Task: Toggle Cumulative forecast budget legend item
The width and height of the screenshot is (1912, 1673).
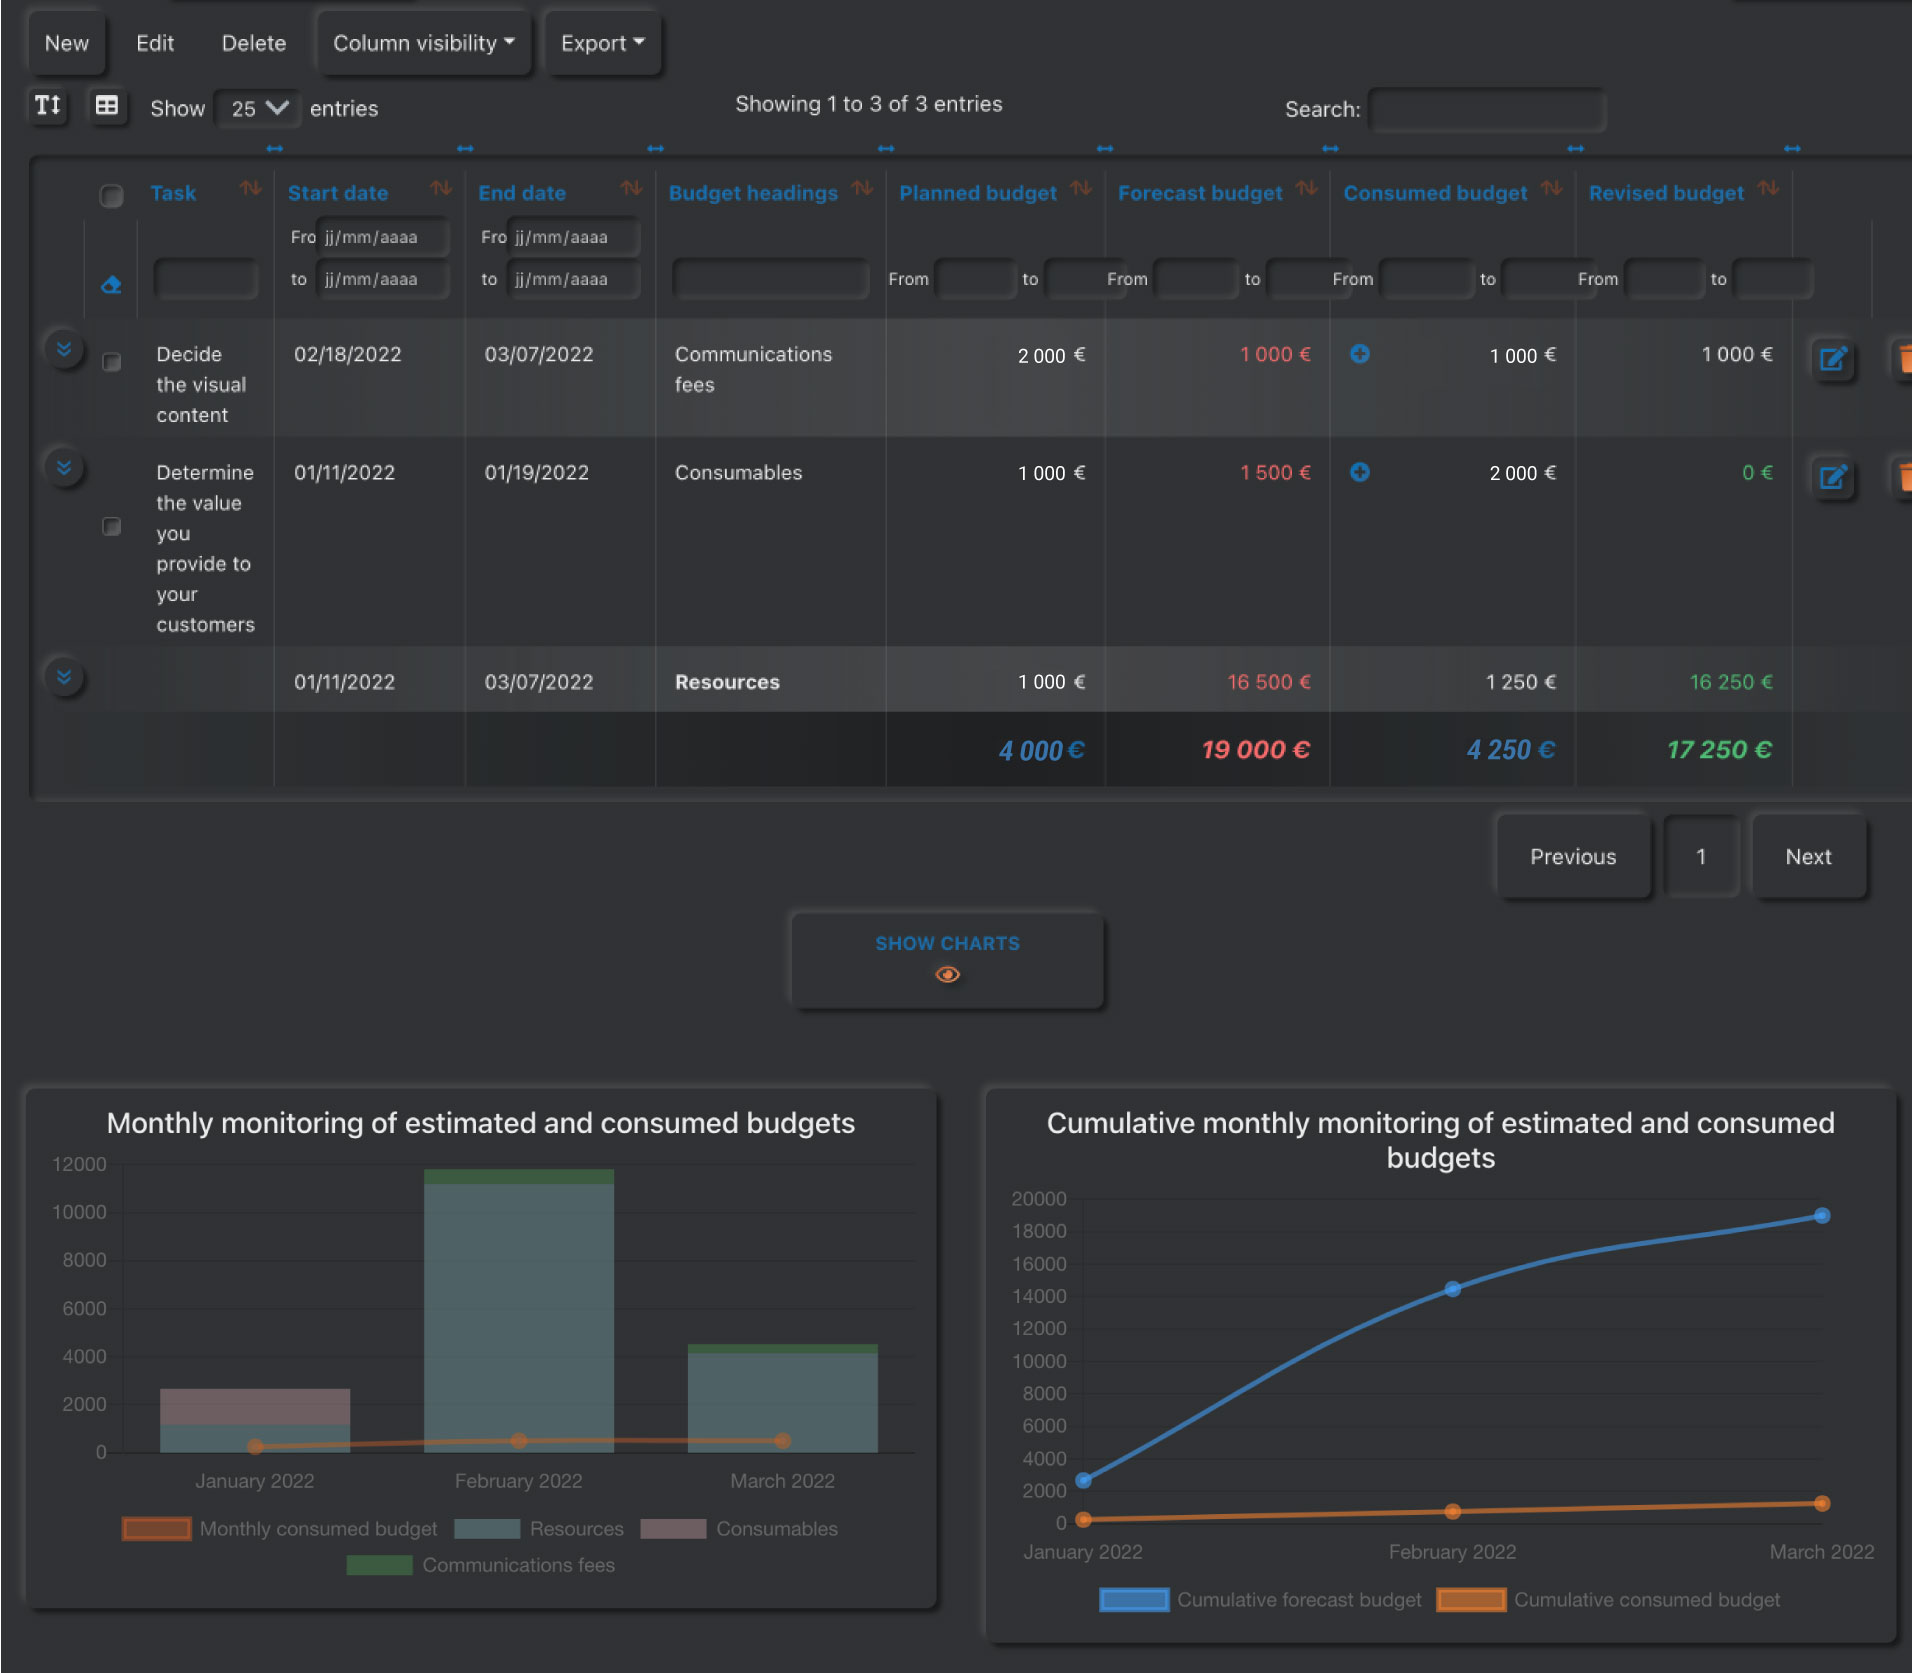Action: [1260, 1600]
